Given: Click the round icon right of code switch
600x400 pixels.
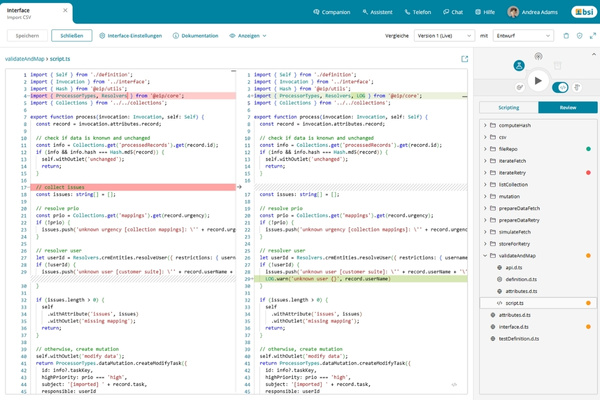Looking at the screenshot, I should pos(577,88).
